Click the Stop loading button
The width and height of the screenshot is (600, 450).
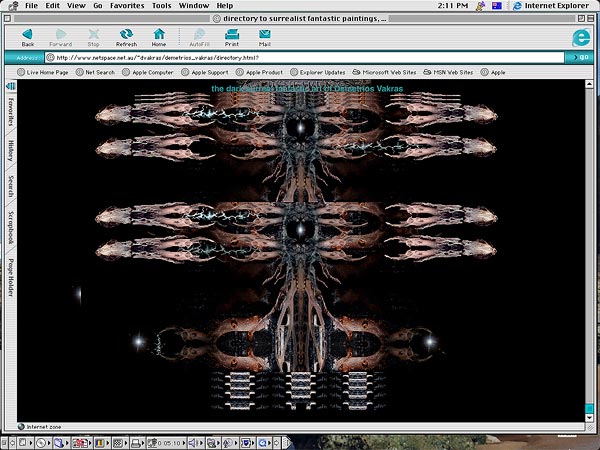[93, 38]
